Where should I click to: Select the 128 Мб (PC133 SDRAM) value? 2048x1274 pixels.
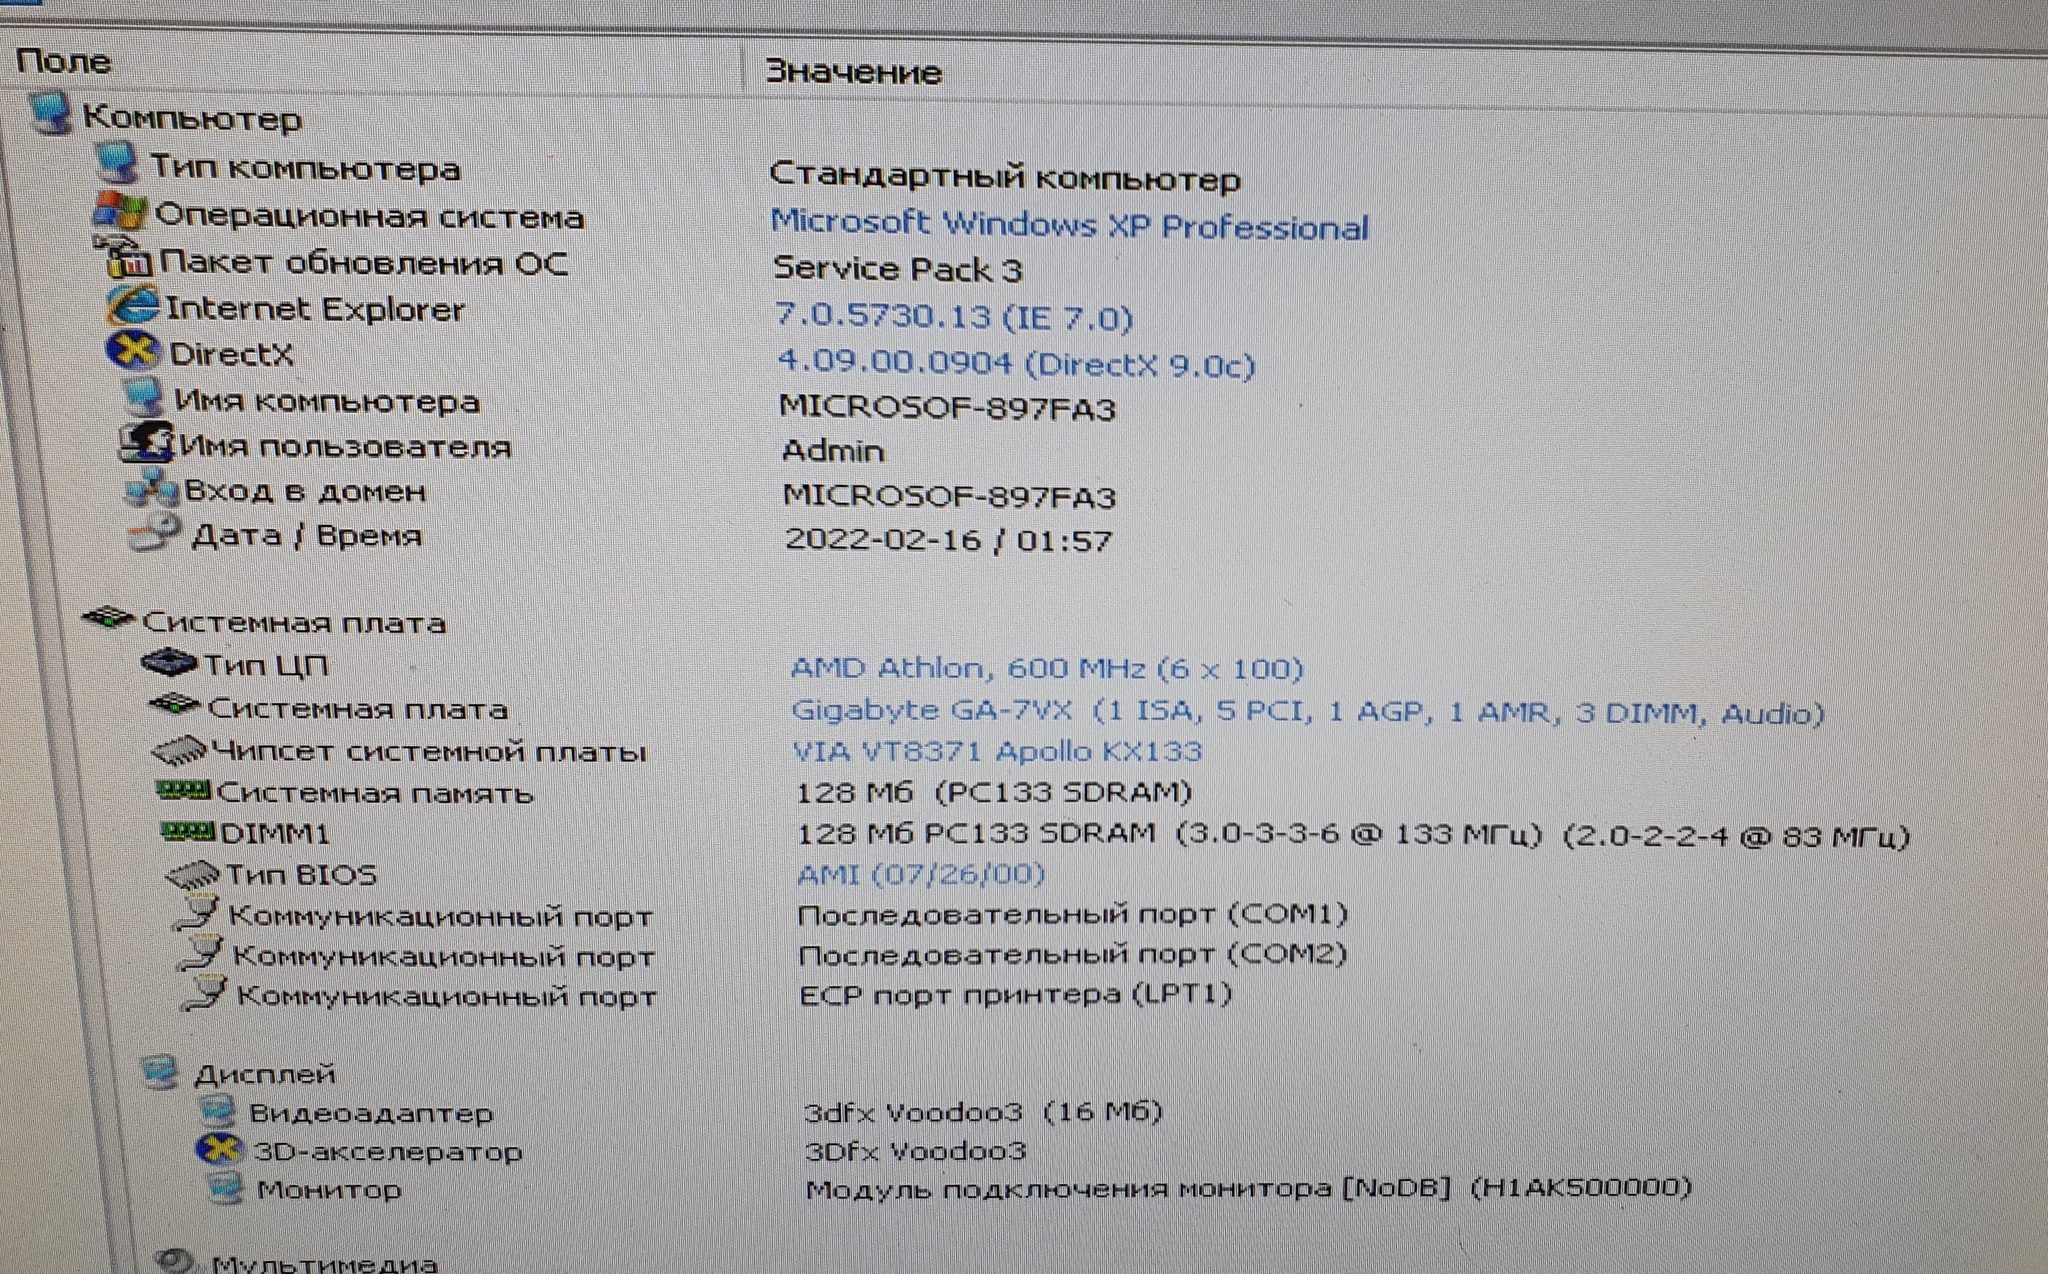pyautogui.click(x=993, y=792)
